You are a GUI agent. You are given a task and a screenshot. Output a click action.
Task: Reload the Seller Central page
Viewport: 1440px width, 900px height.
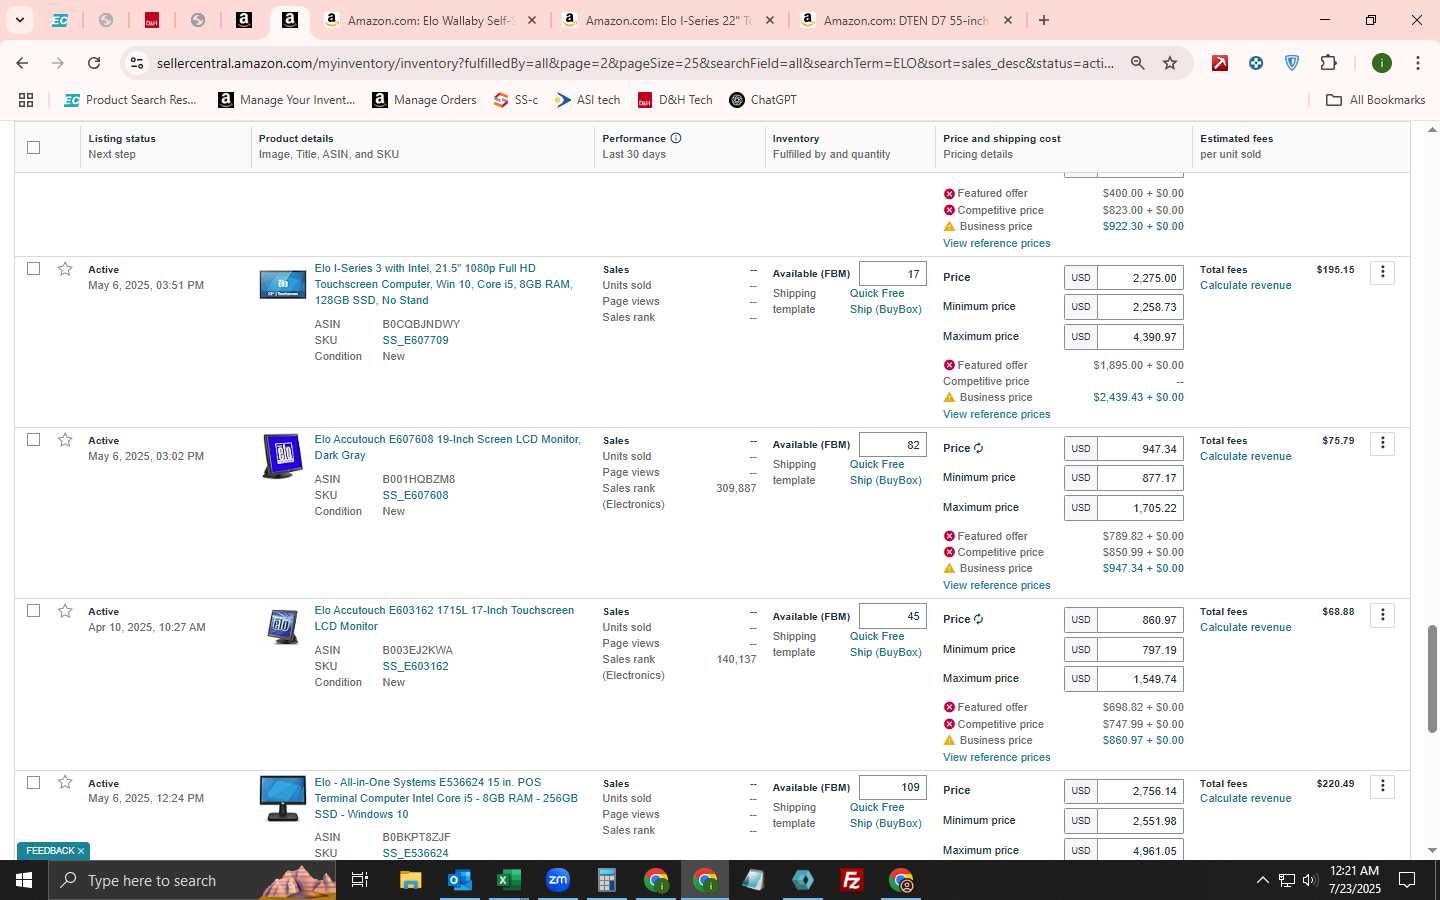tap(94, 63)
